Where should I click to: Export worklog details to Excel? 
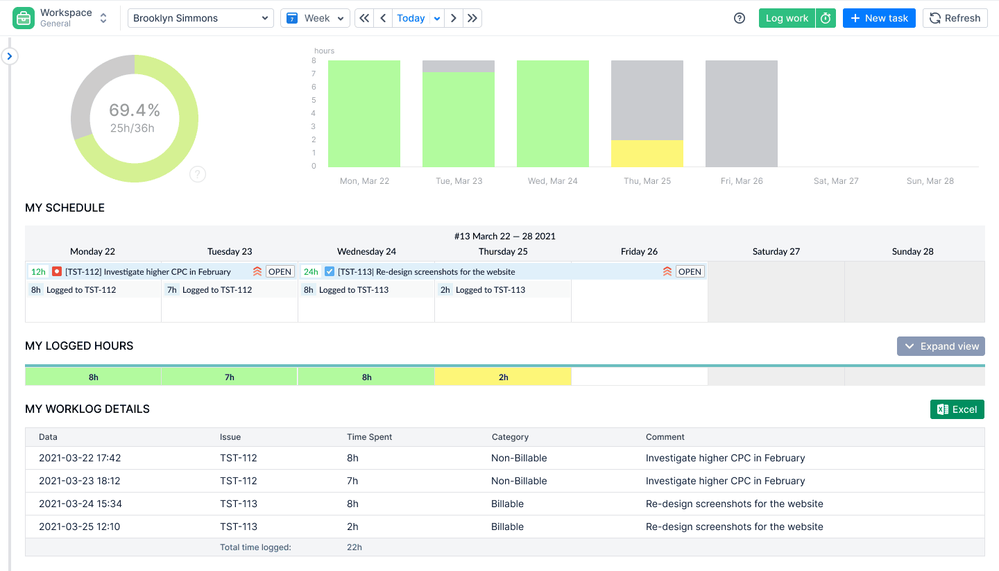tap(956, 409)
